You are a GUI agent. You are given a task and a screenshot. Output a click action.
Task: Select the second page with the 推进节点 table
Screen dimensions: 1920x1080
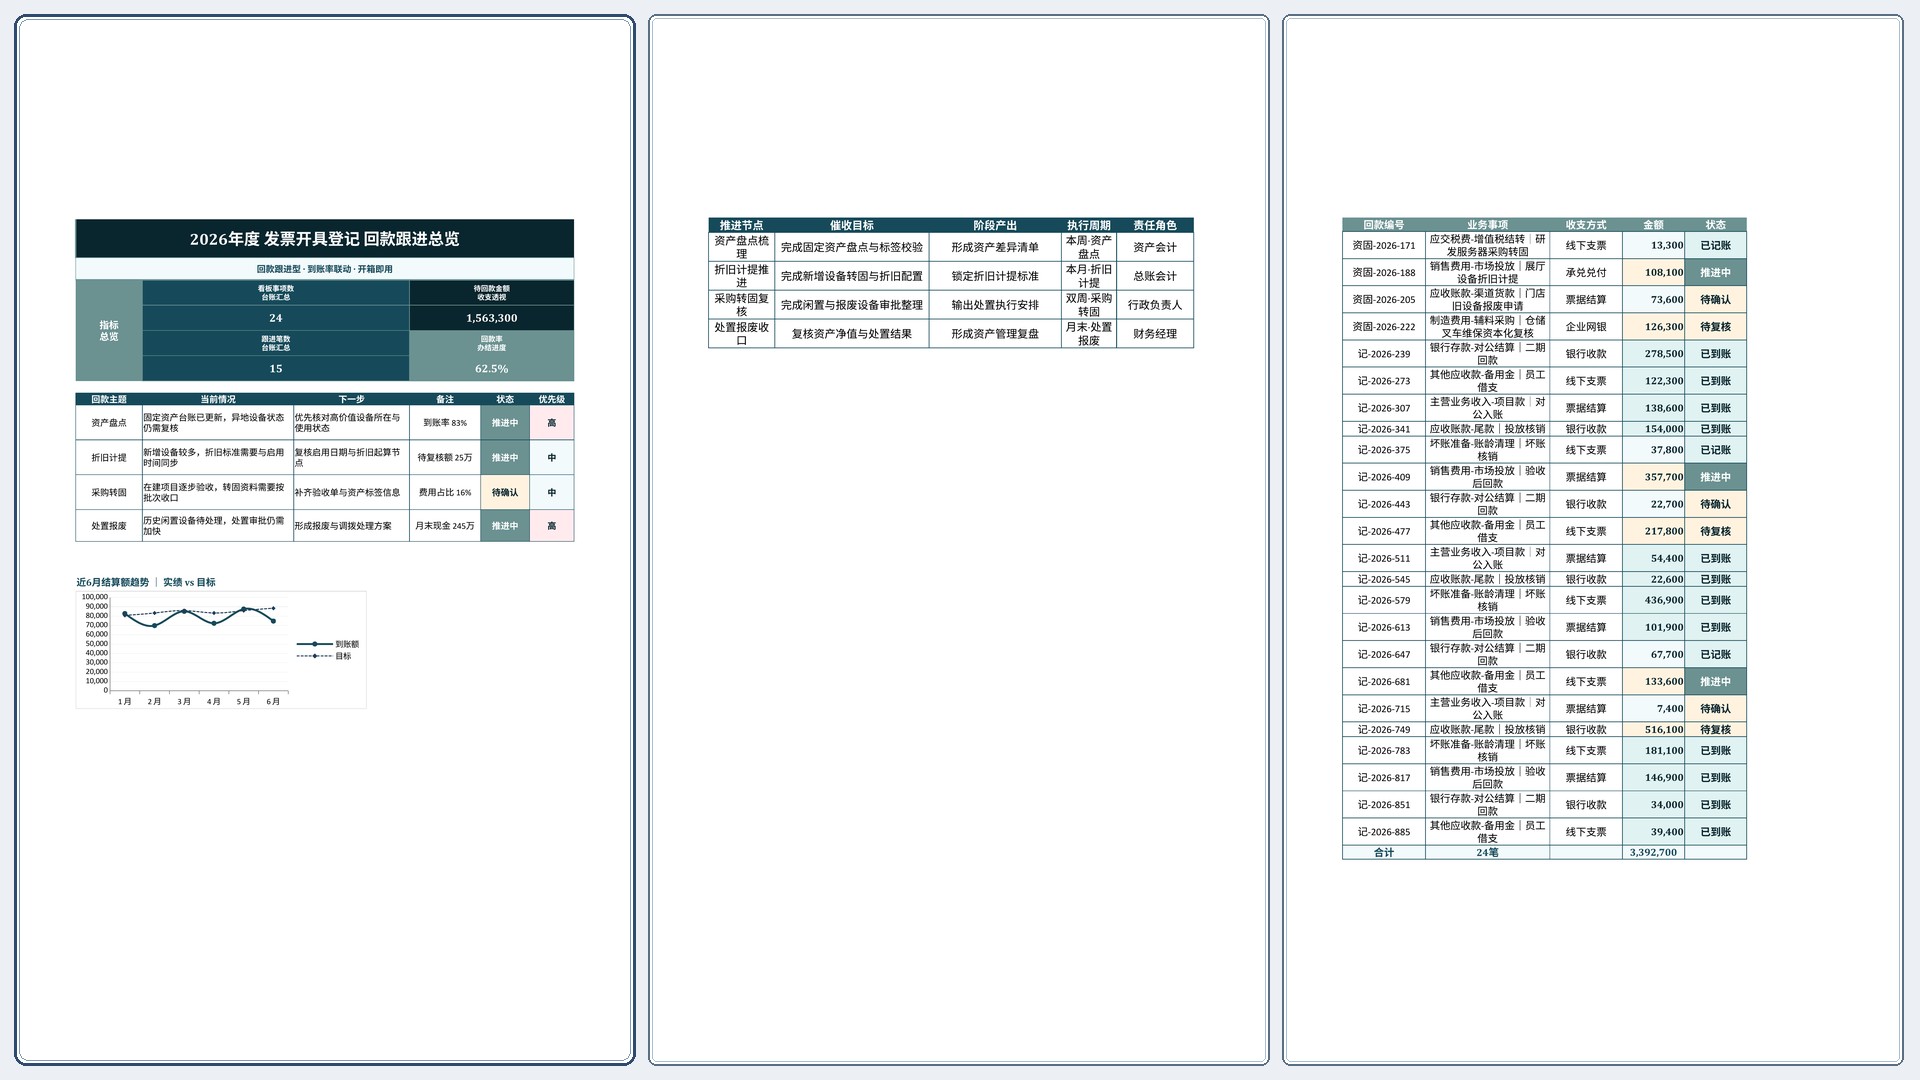959,540
